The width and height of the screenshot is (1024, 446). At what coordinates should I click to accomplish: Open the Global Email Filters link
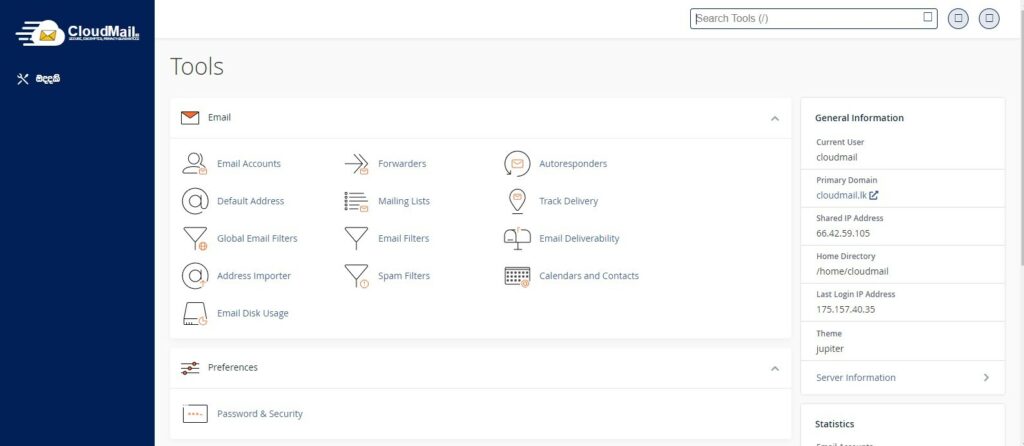coord(257,238)
